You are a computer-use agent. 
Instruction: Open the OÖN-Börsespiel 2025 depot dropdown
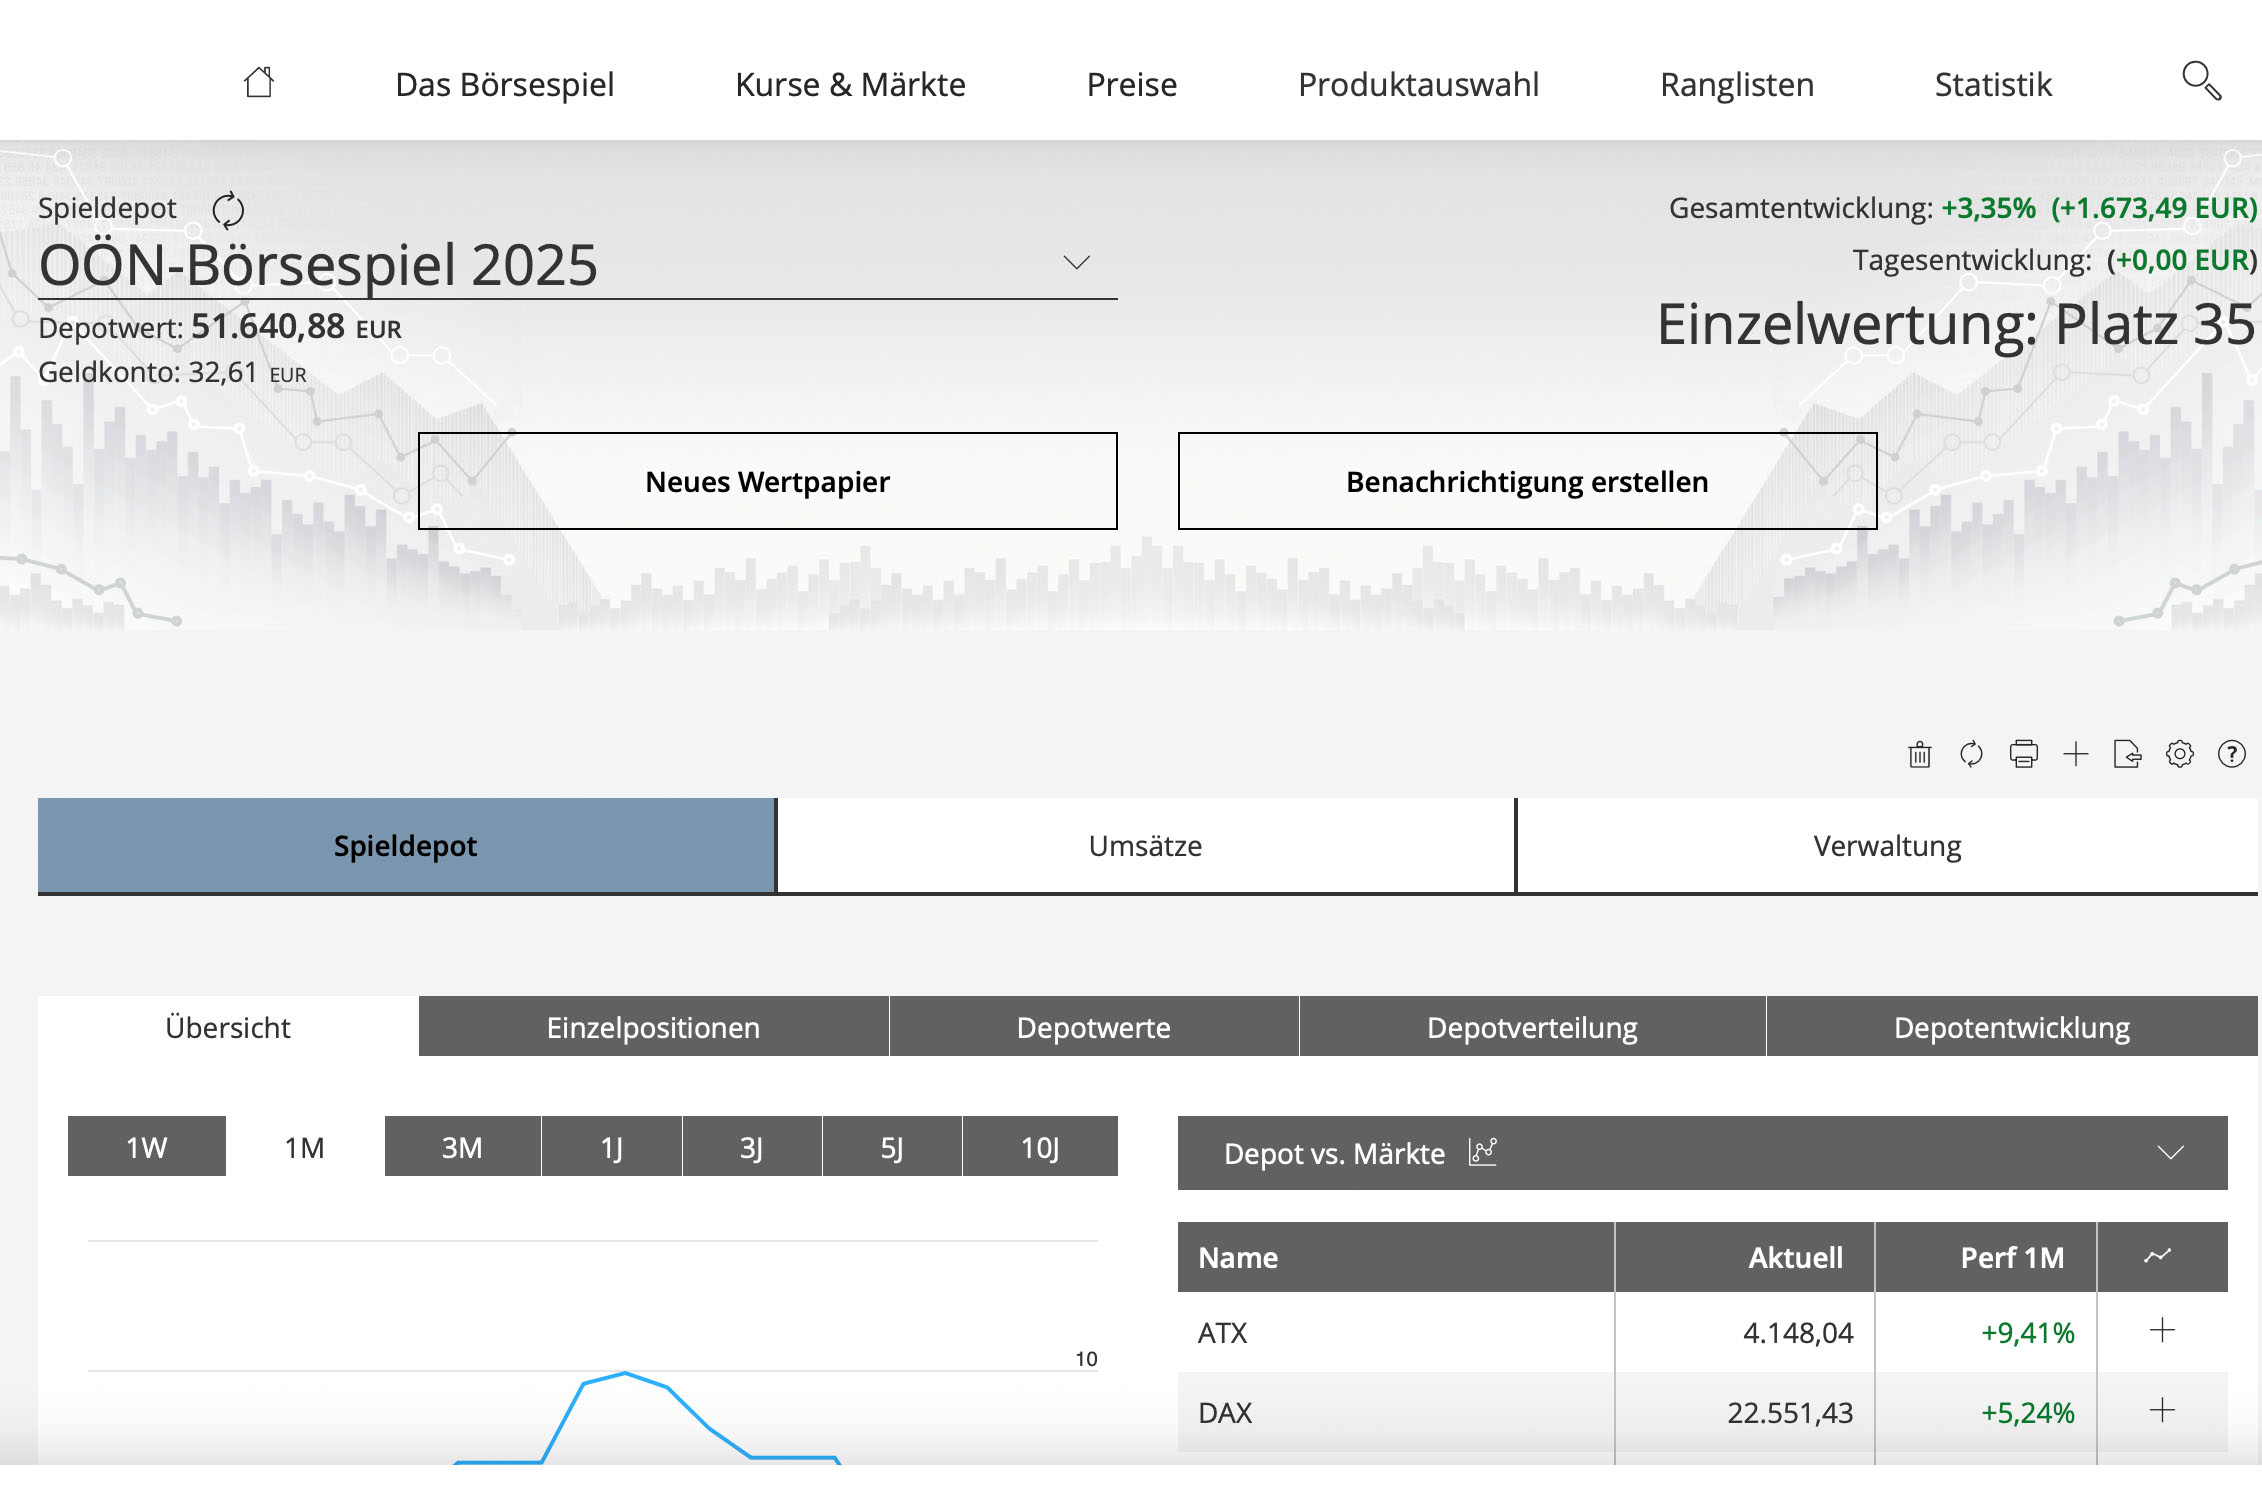(x=578, y=265)
